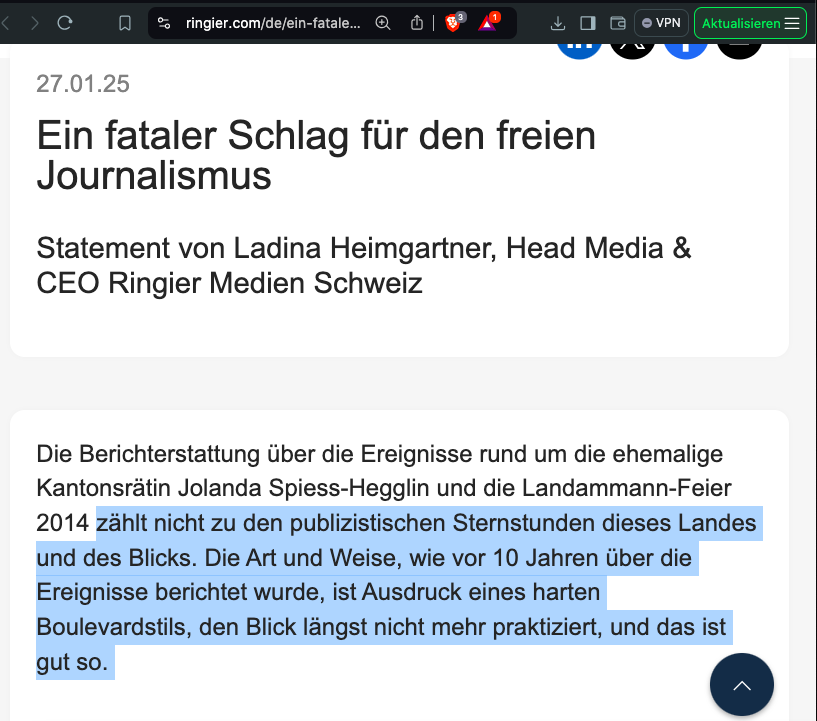Click the text "CEO Ringier Medien Schweiz"
817x721 pixels.
229,283
